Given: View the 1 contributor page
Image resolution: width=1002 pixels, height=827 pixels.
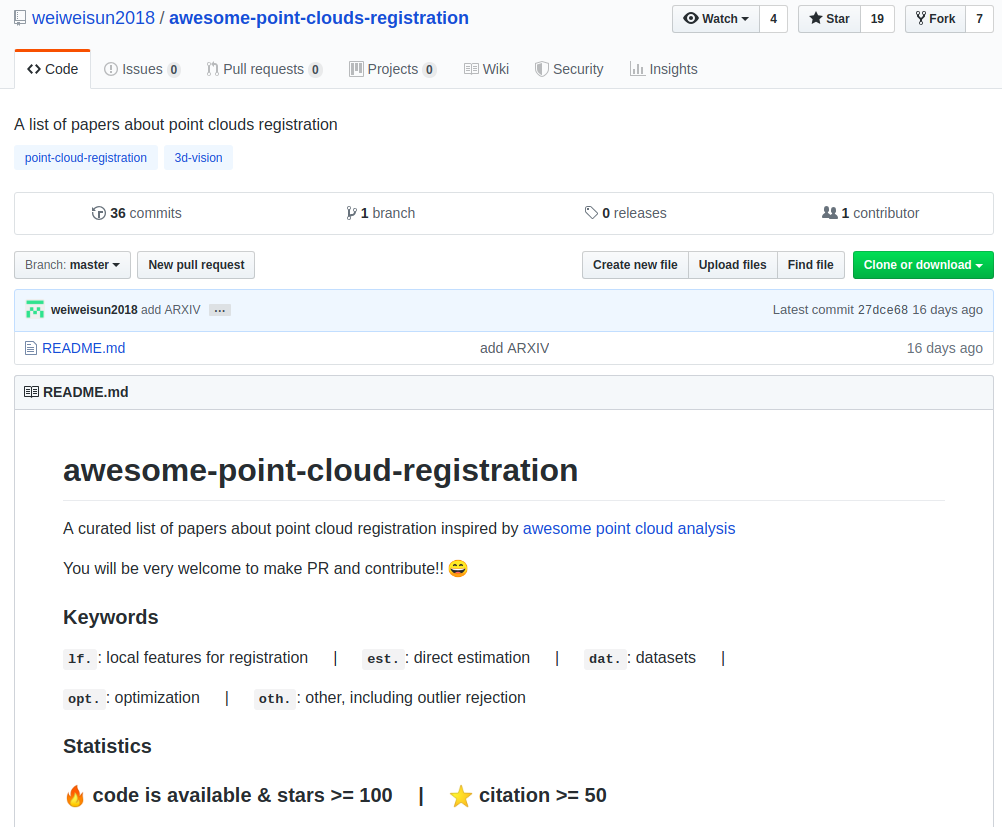Looking at the screenshot, I should click(870, 213).
